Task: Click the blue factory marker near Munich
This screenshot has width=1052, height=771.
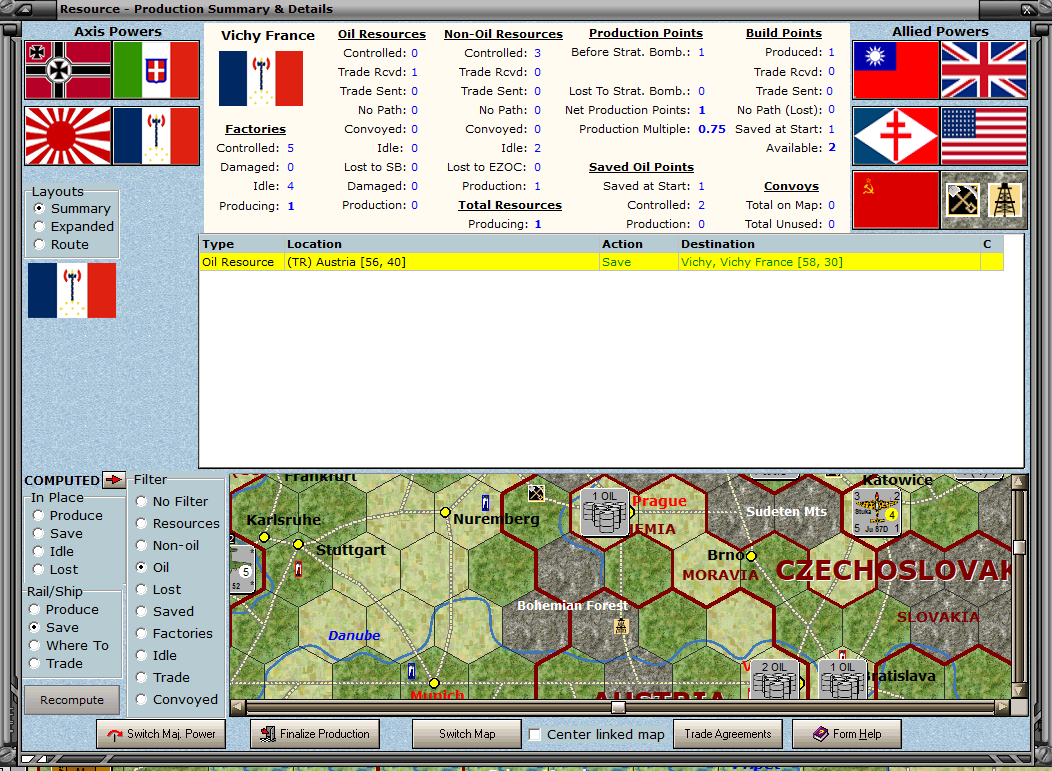Action: 411,670
